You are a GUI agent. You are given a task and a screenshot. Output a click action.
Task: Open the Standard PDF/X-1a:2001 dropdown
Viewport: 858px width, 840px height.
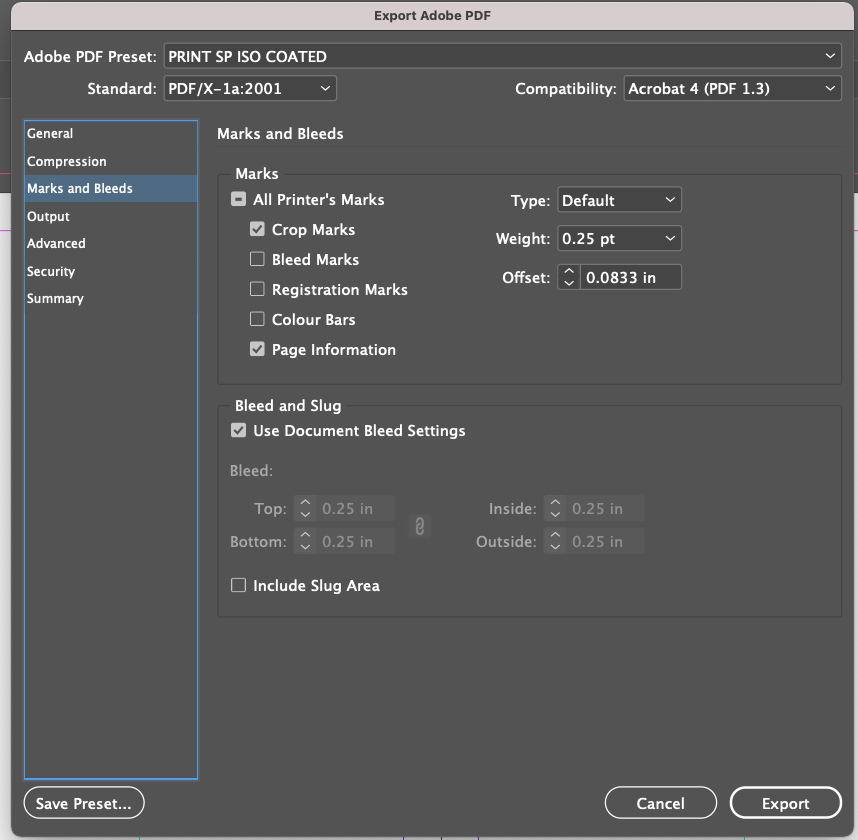(249, 89)
